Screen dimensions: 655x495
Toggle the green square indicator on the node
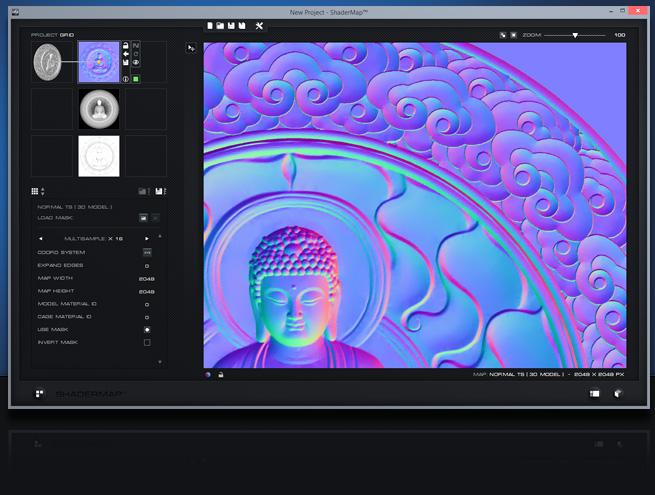pos(136,79)
